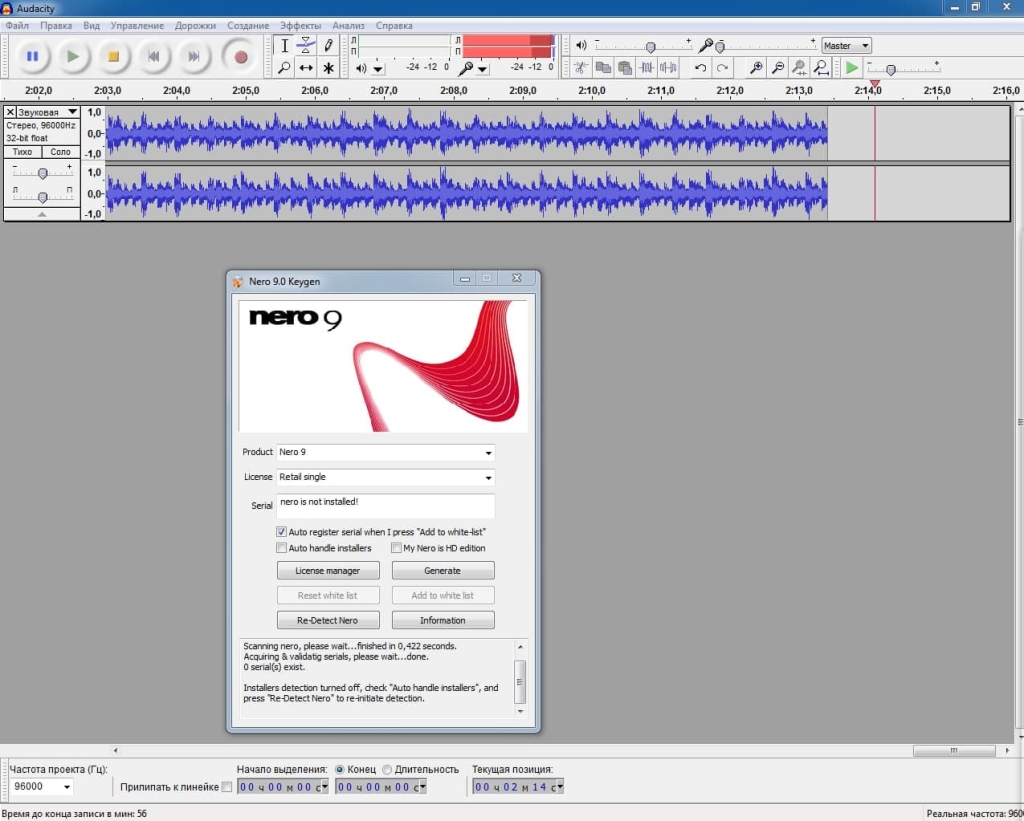1024x821 pixels.
Task: Click the 2:10,0 mark on timeline ruler
Action: coord(592,91)
